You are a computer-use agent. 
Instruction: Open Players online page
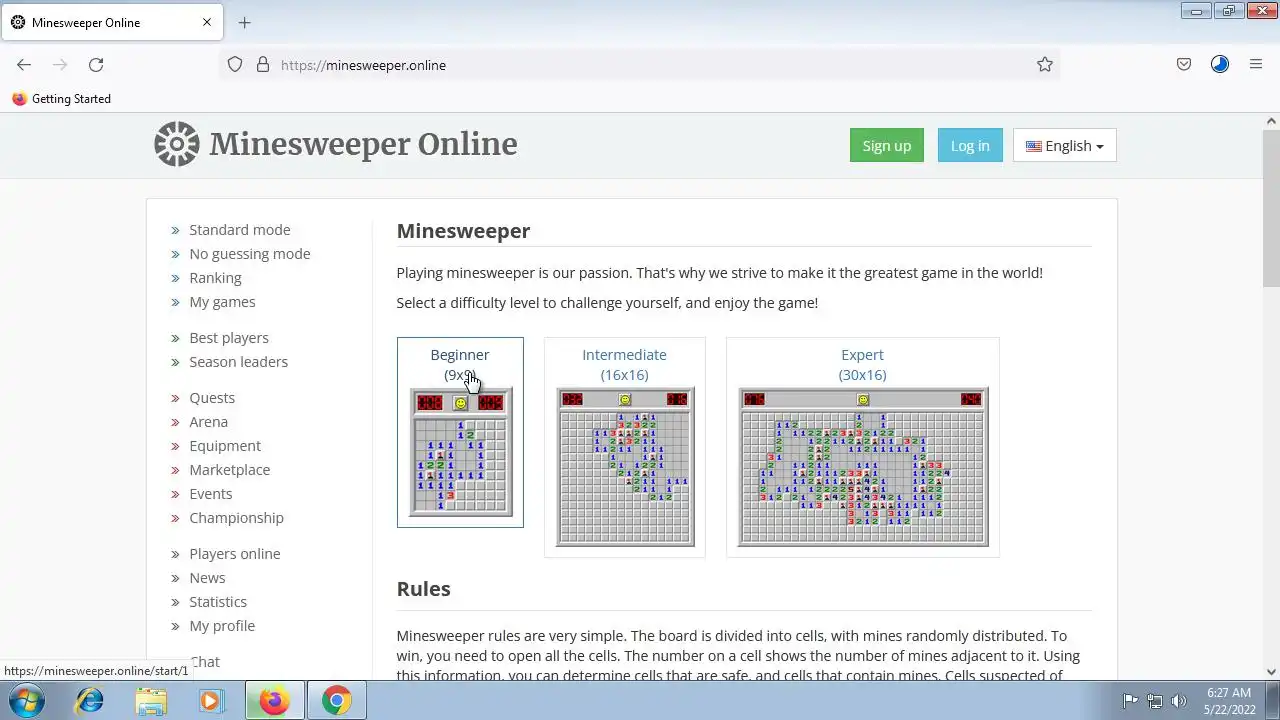click(235, 554)
